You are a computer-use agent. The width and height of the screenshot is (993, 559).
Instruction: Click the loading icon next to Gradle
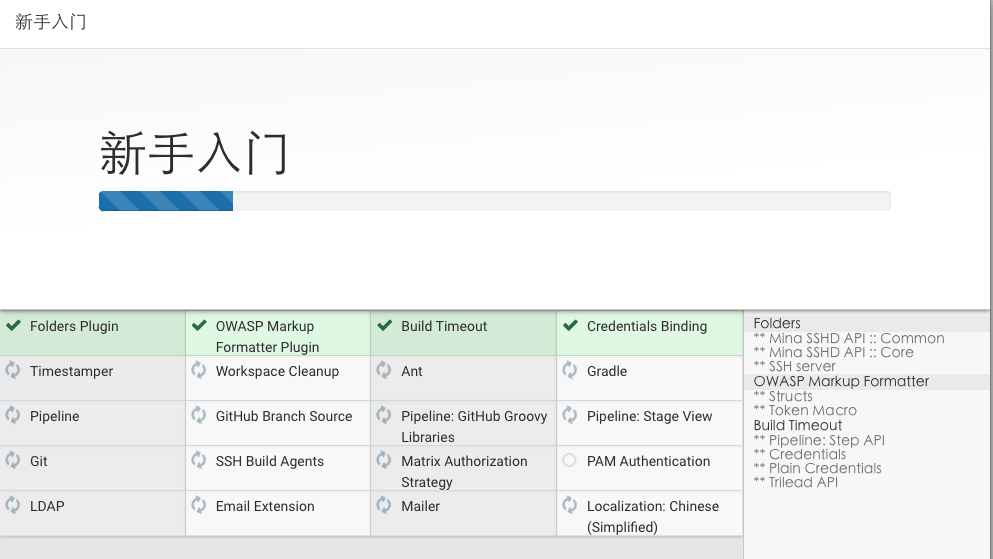tap(570, 371)
